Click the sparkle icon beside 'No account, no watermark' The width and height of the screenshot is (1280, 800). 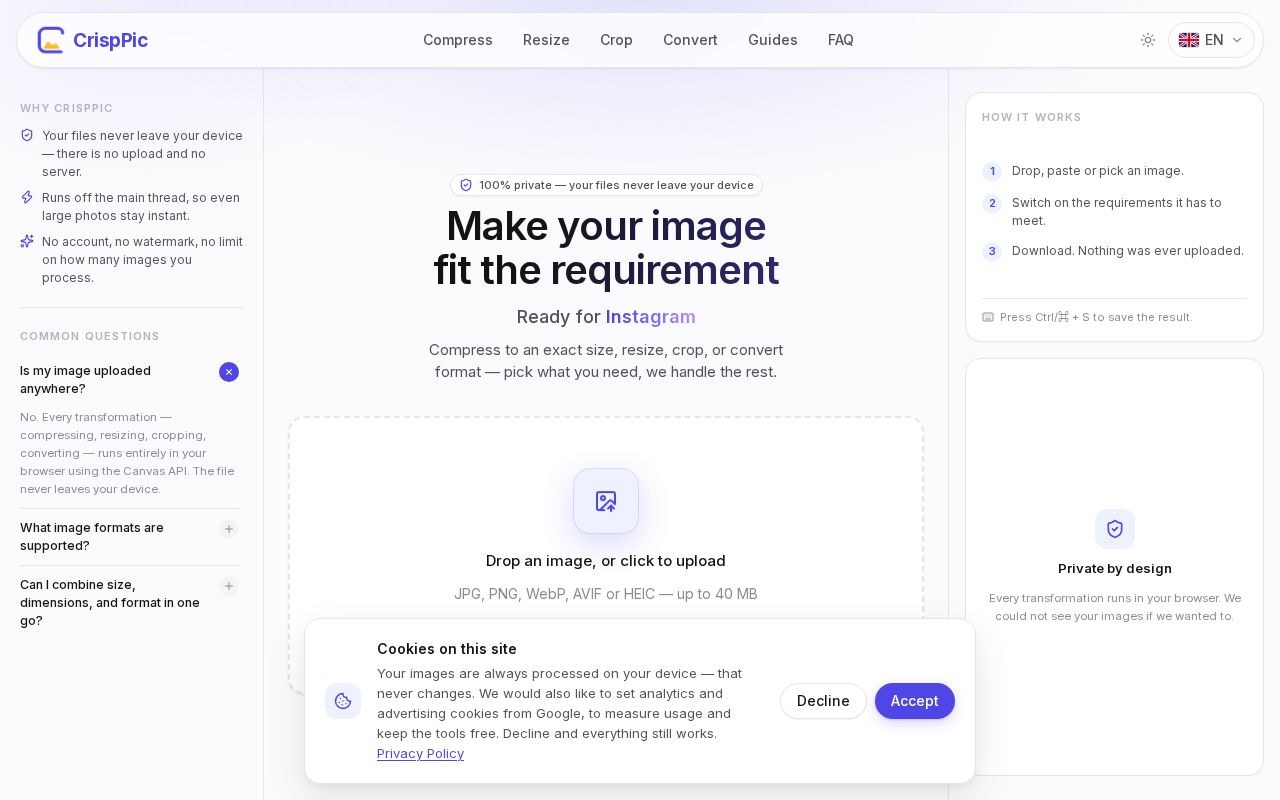point(27,241)
